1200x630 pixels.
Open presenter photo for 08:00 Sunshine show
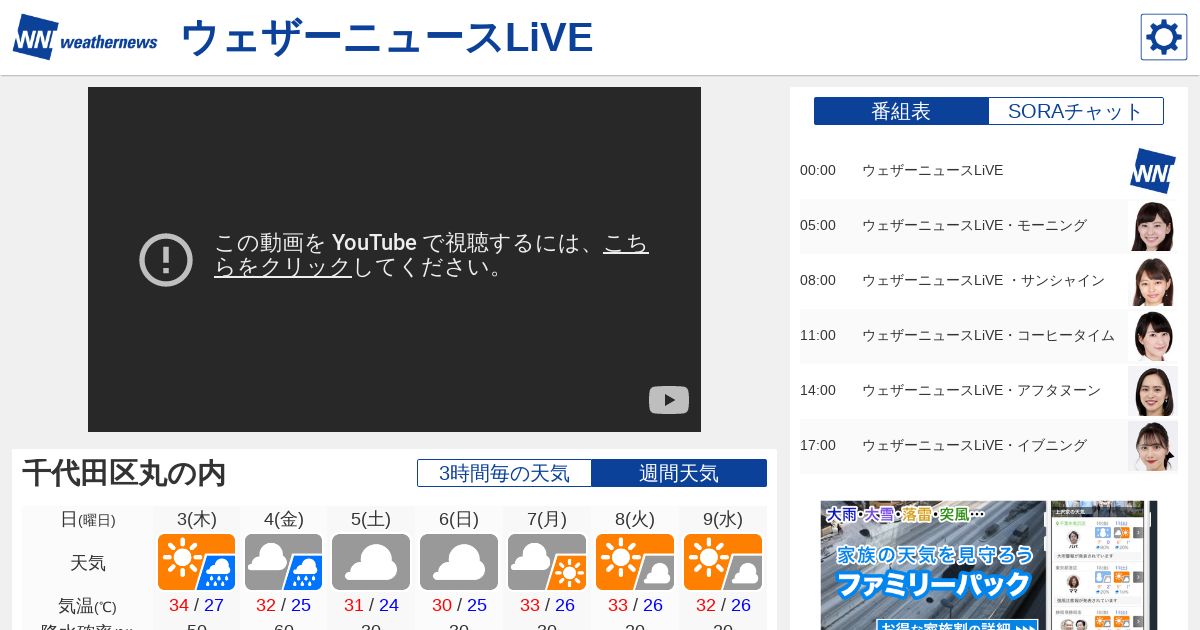(x=1153, y=281)
